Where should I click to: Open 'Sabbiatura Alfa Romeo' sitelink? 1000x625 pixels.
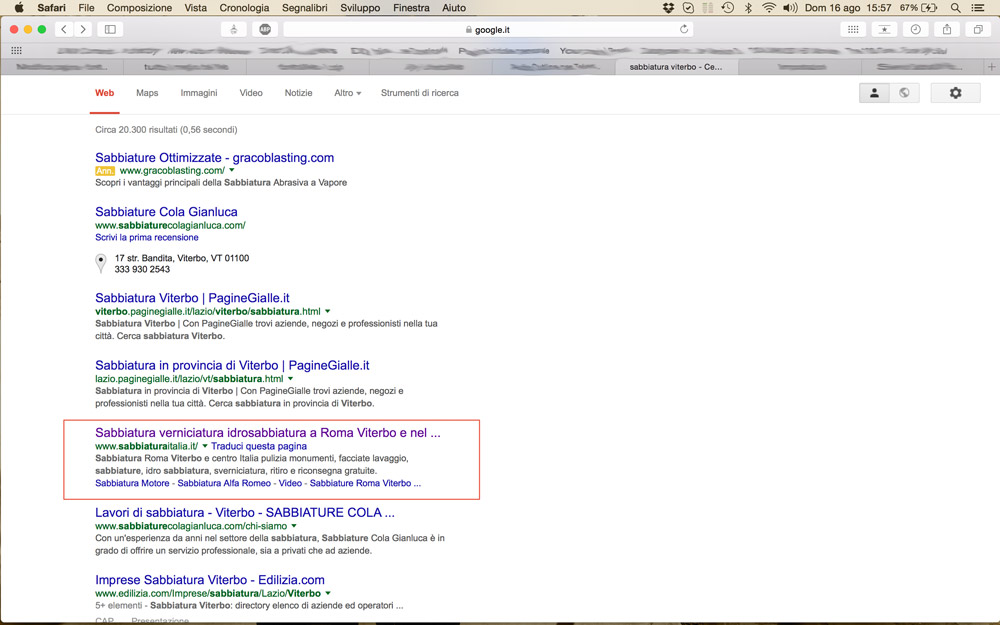(x=224, y=483)
